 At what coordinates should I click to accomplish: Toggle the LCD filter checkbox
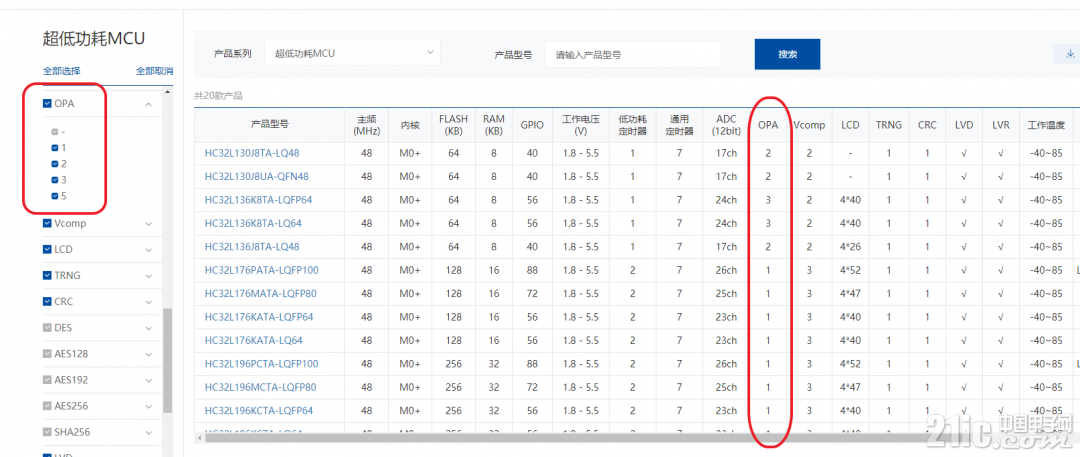(x=47, y=250)
